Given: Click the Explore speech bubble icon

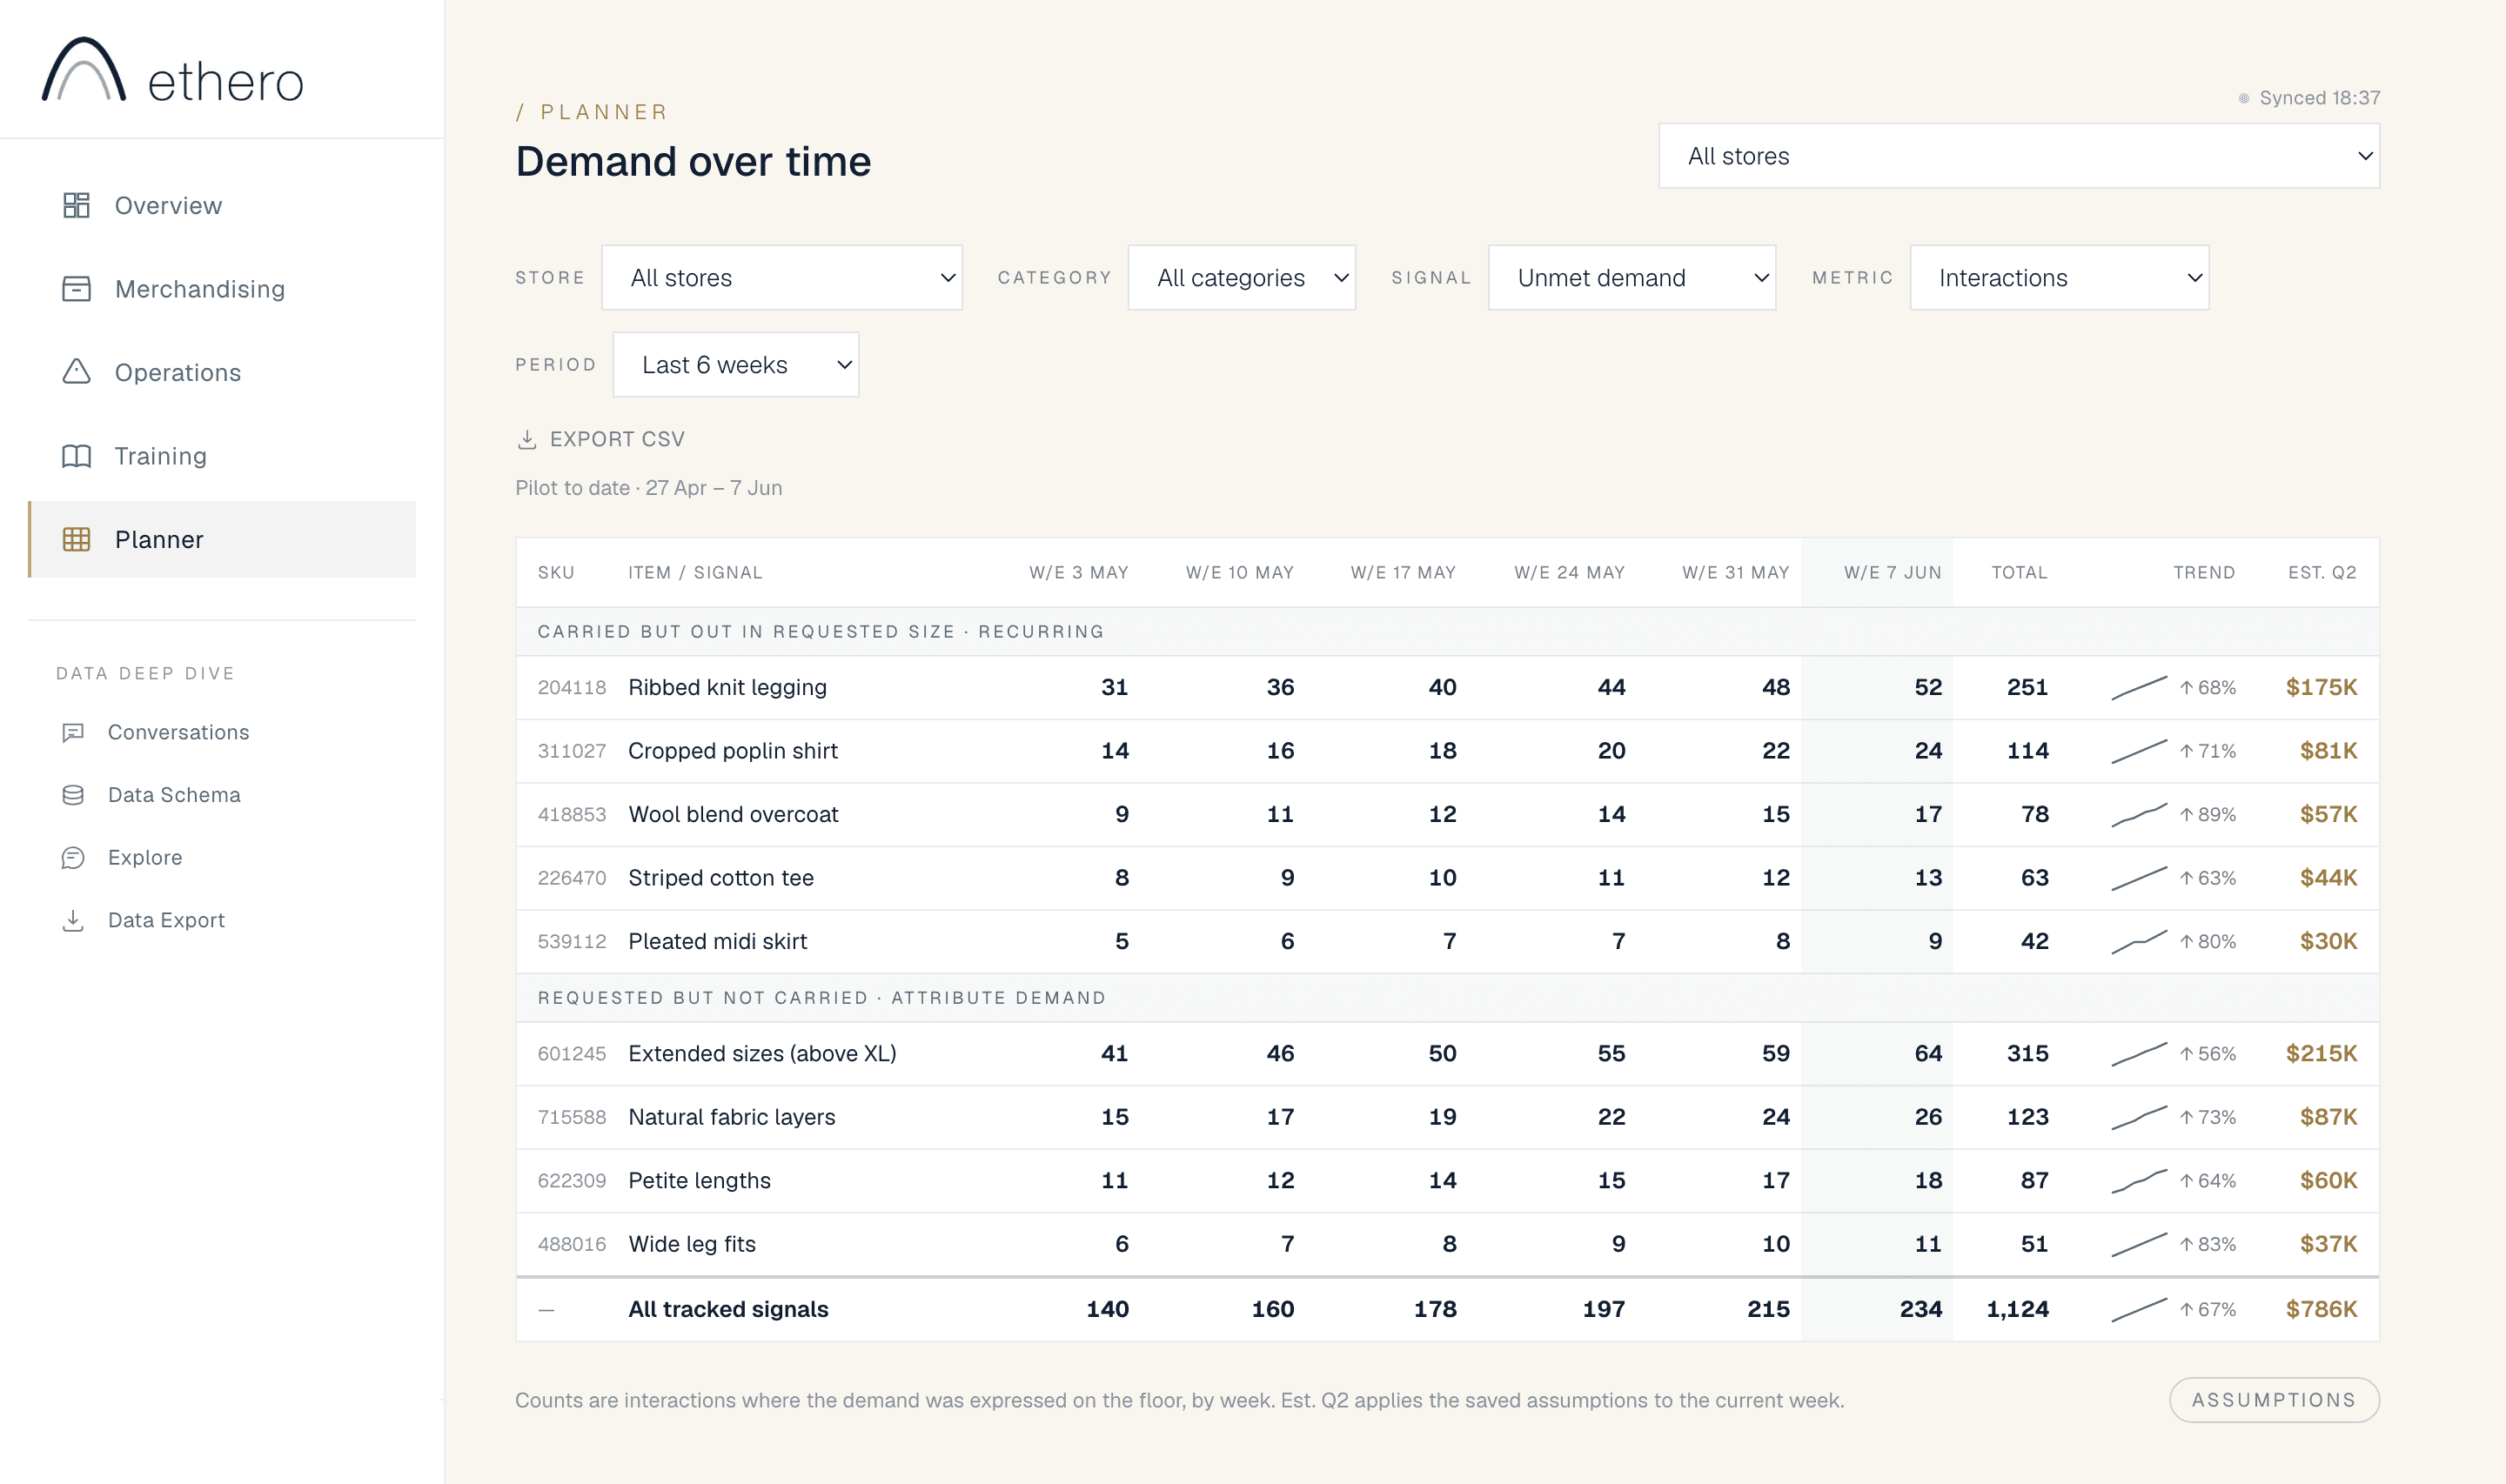Looking at the screenshot, I should pyautogui.click(x=73, y=857).
